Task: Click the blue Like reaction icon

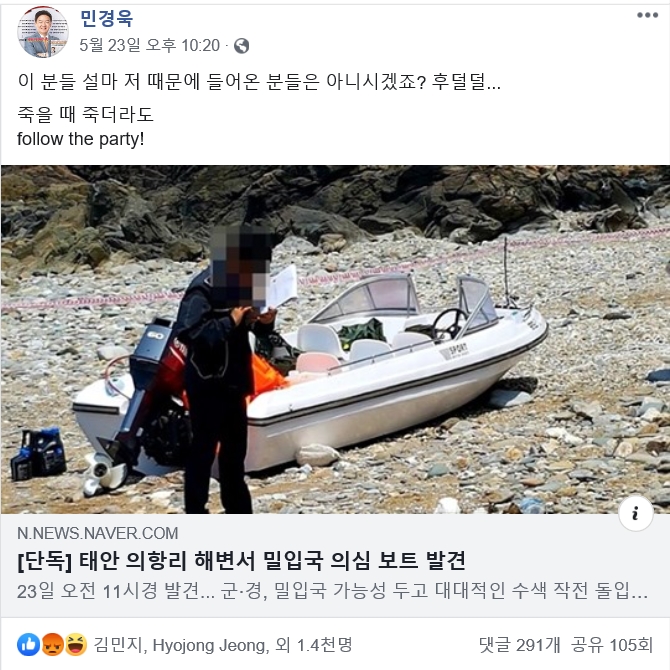Action: (29, 644)
